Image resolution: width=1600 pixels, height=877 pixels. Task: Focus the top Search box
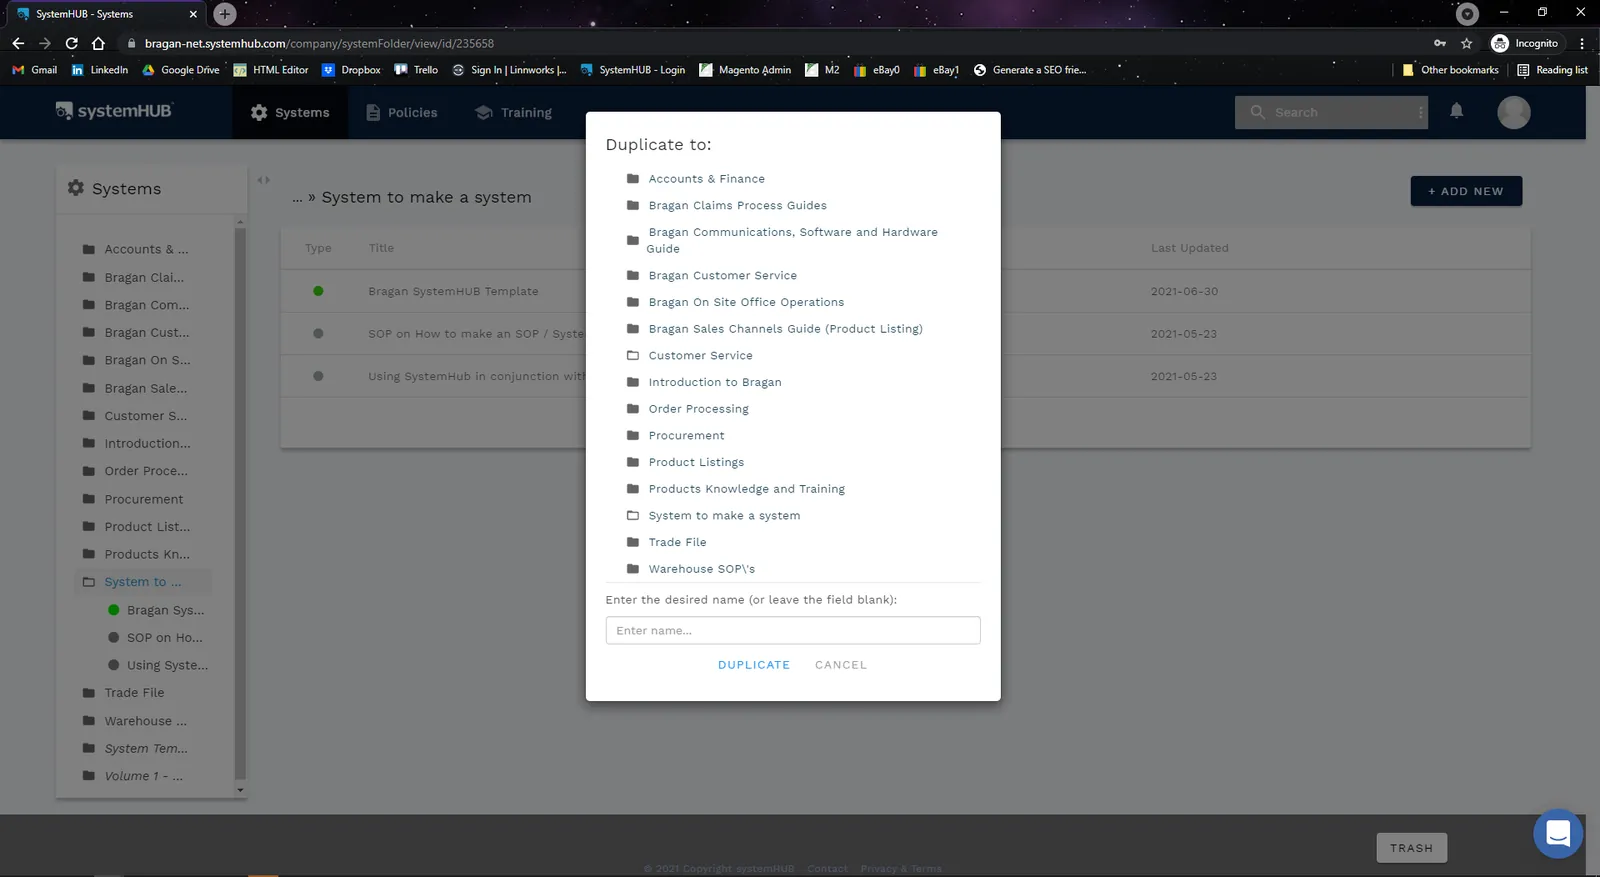click(1330, 113)
